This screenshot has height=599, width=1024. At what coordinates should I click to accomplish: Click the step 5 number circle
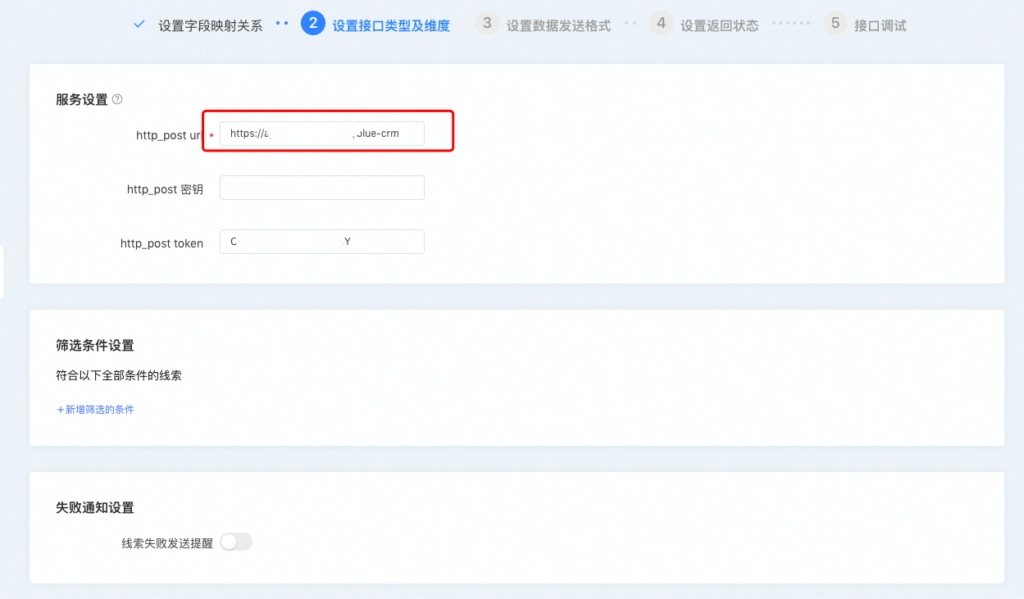pyautogui.click(x=835, y=24)
